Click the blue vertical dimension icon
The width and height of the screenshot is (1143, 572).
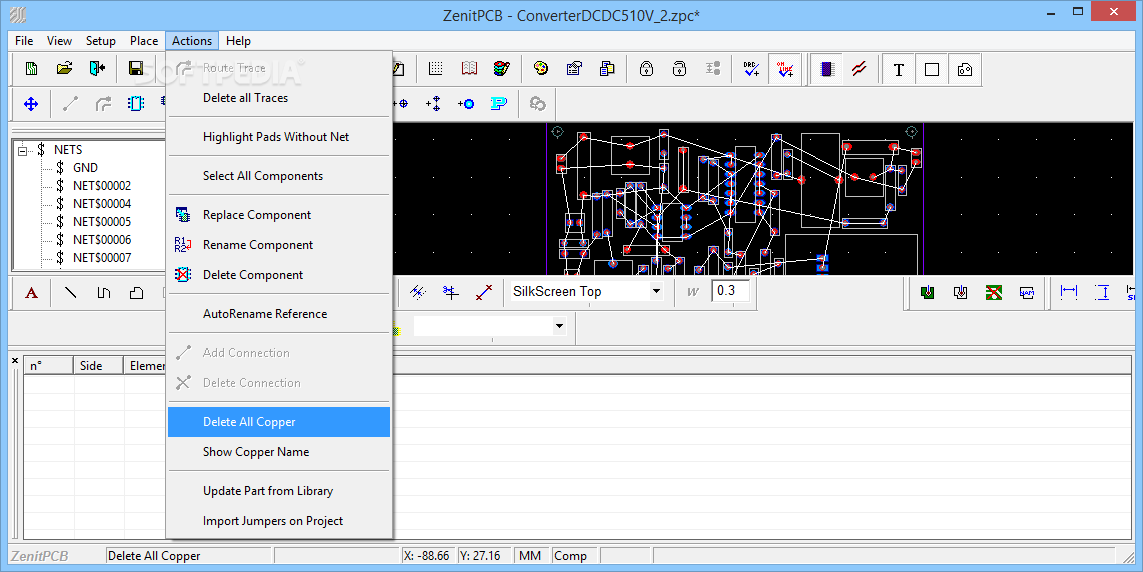(1102, 292)
